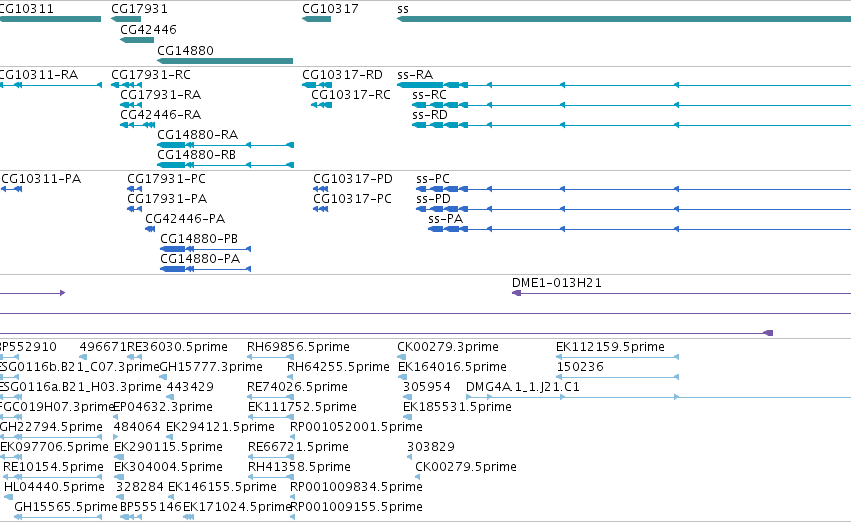851x522 pixels.
Task: Select protein CG10317-PD label
Action: tap(353, 179)
